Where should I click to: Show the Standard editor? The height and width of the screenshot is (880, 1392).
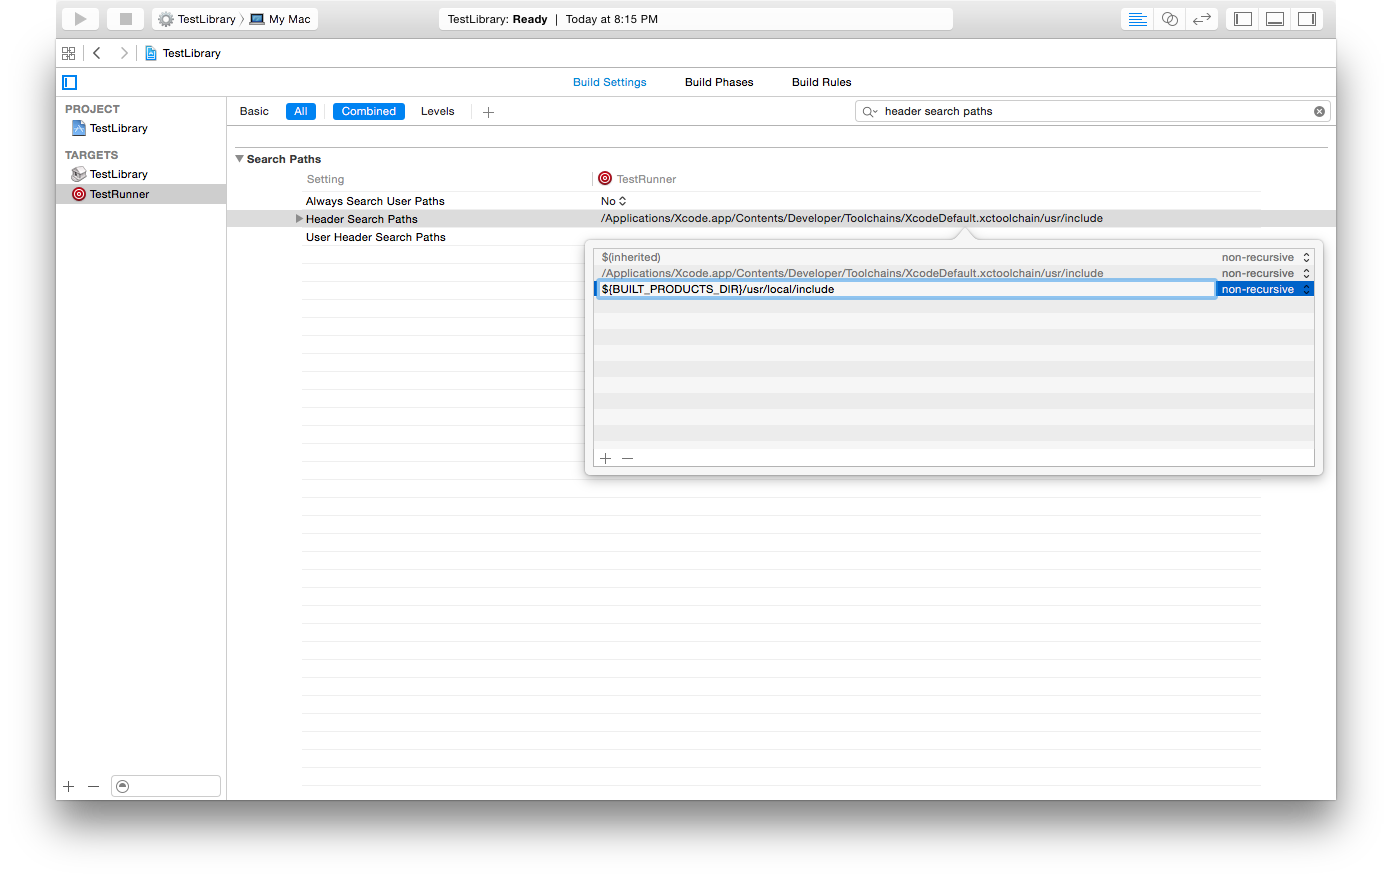pos(1137,19)
